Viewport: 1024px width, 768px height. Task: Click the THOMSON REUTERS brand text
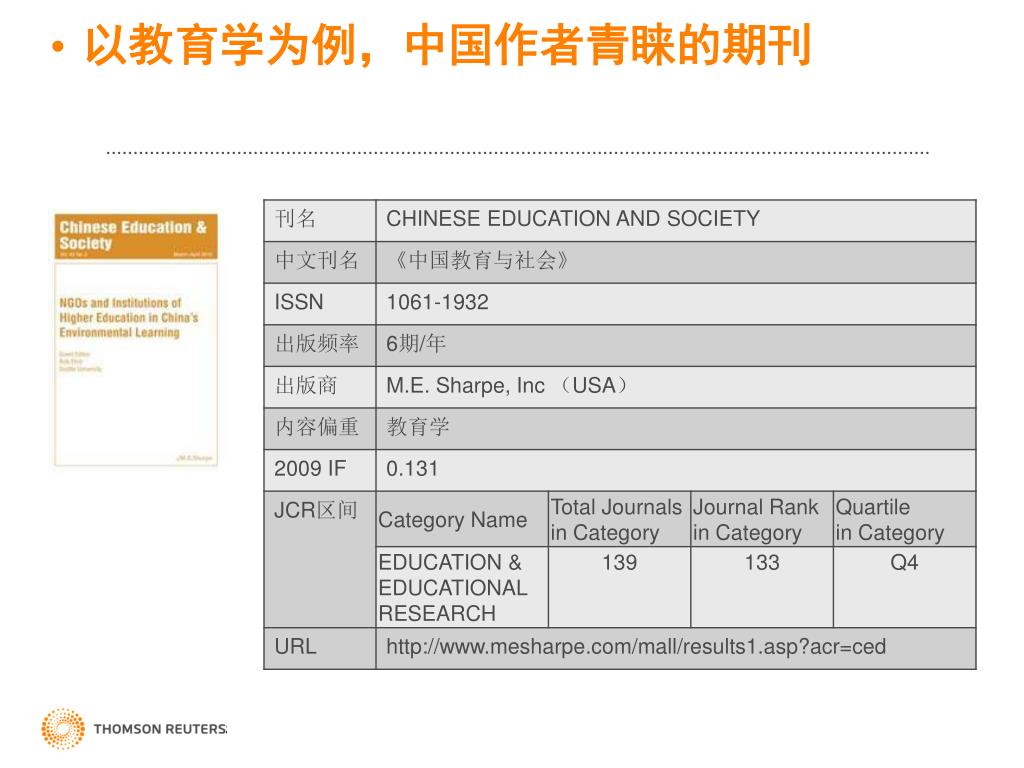(x=160, y=729)
